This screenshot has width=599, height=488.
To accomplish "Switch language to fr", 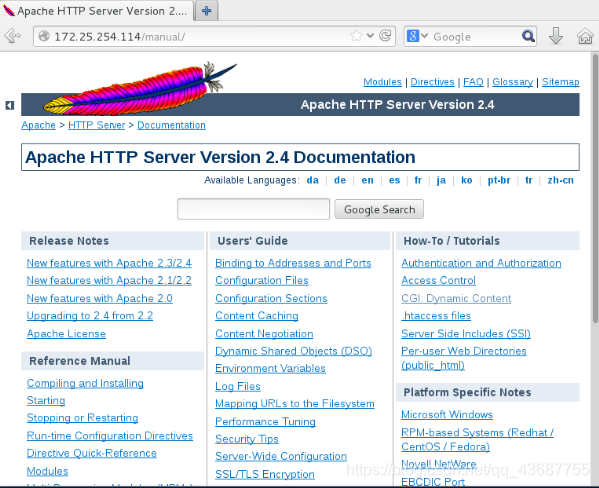I will coord(418,180).
